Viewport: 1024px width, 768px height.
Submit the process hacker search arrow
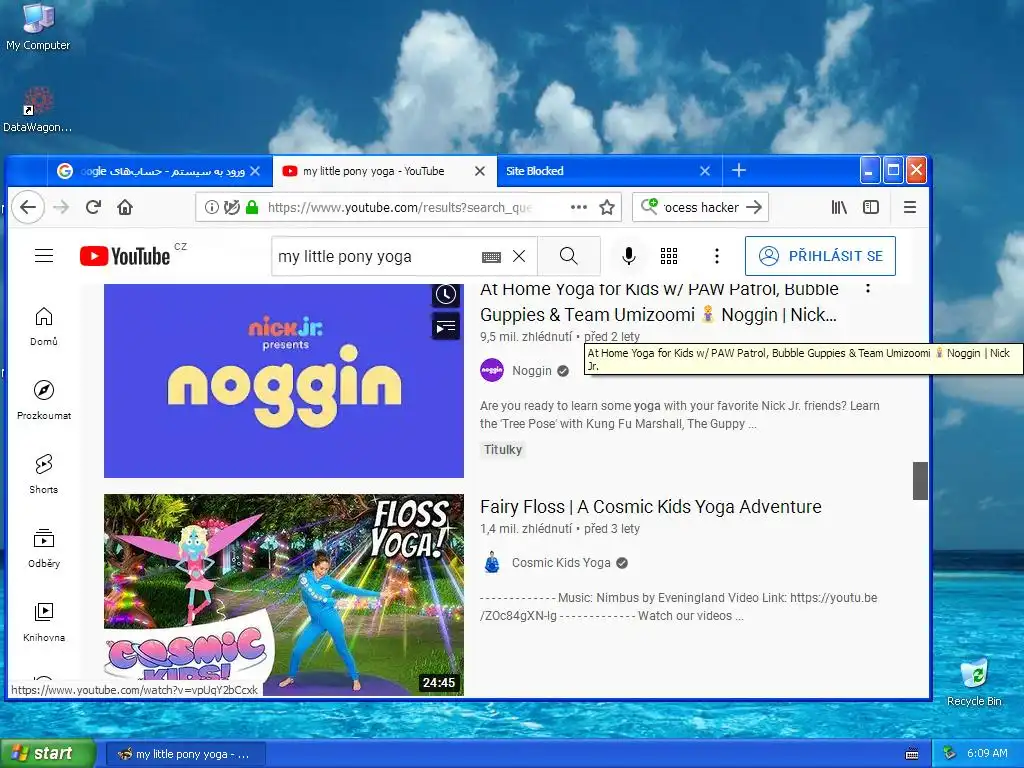[754, 208]
